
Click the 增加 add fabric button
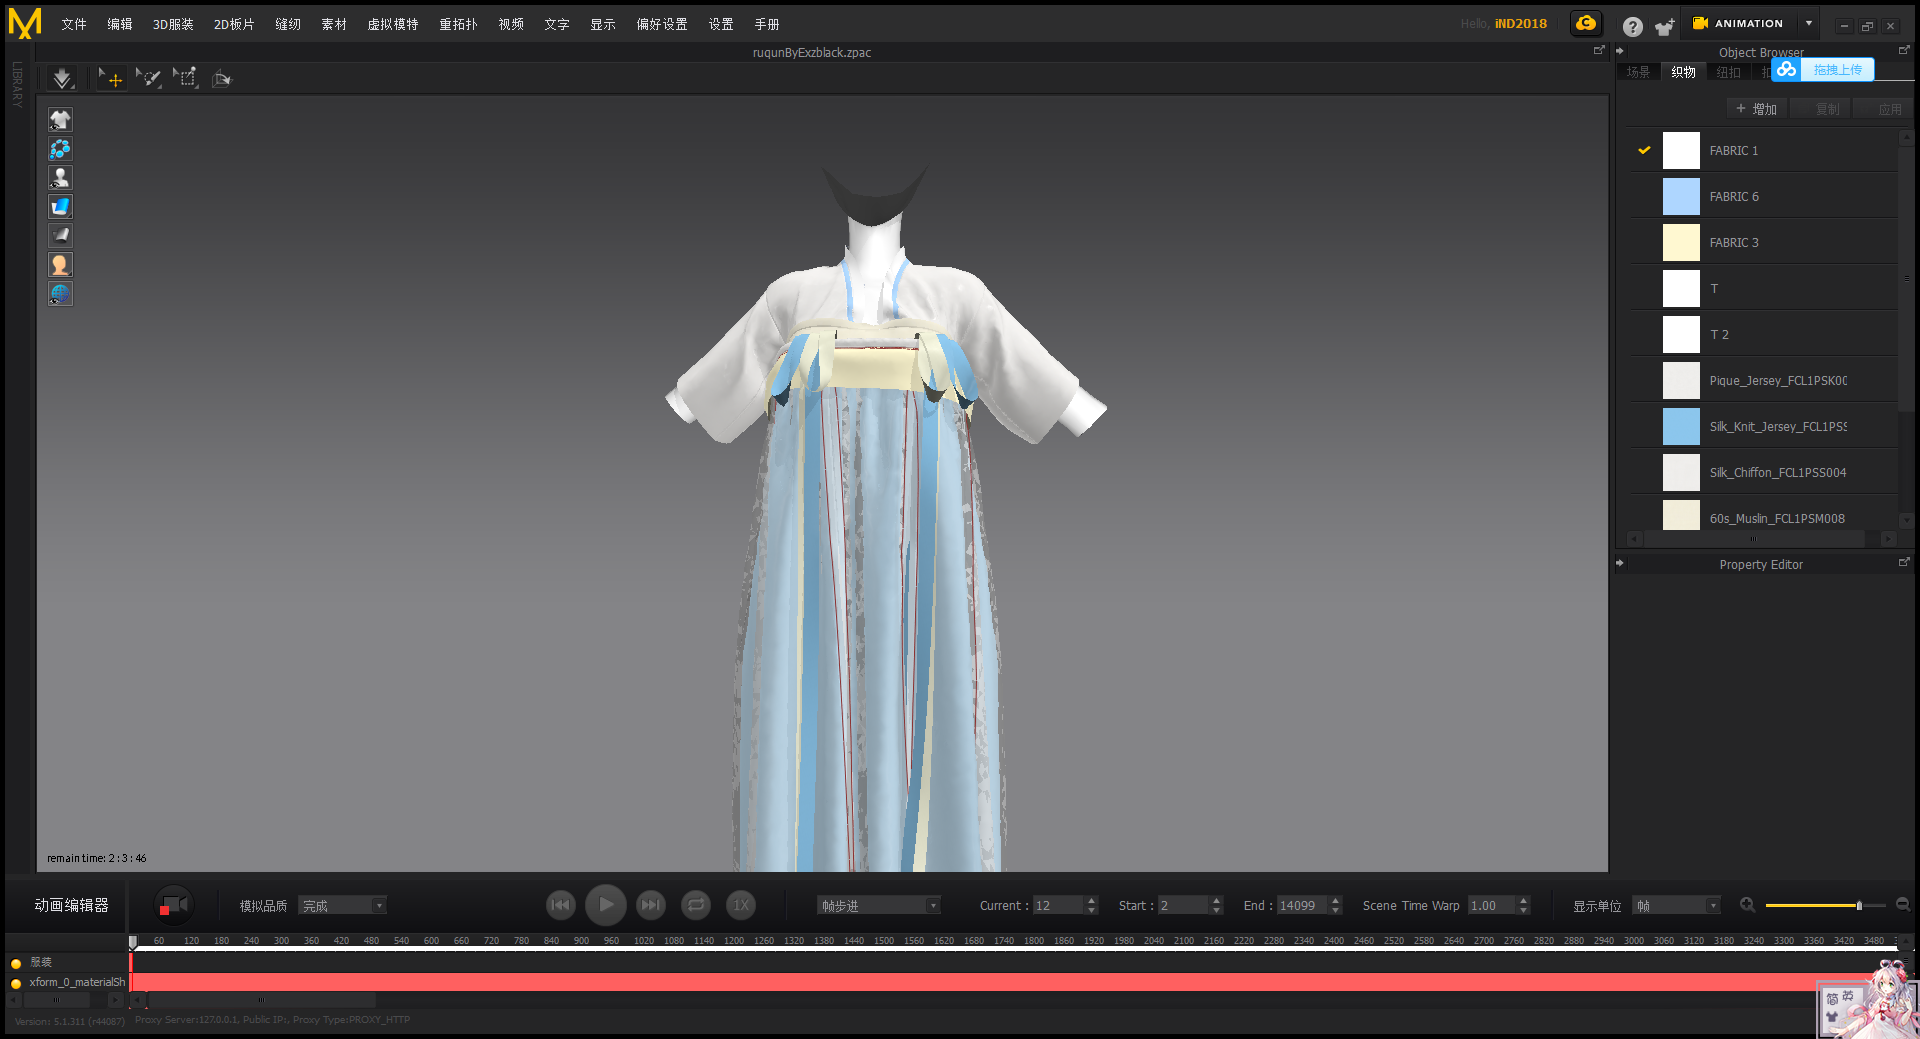[1757, 109]
